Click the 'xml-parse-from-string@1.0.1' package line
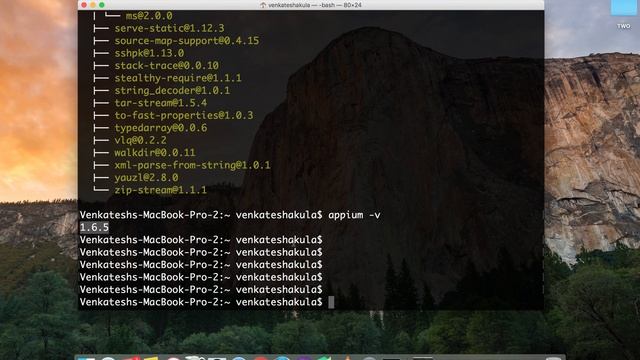Image resolution: width=640 pixels, height=360 pixels. 192,165
